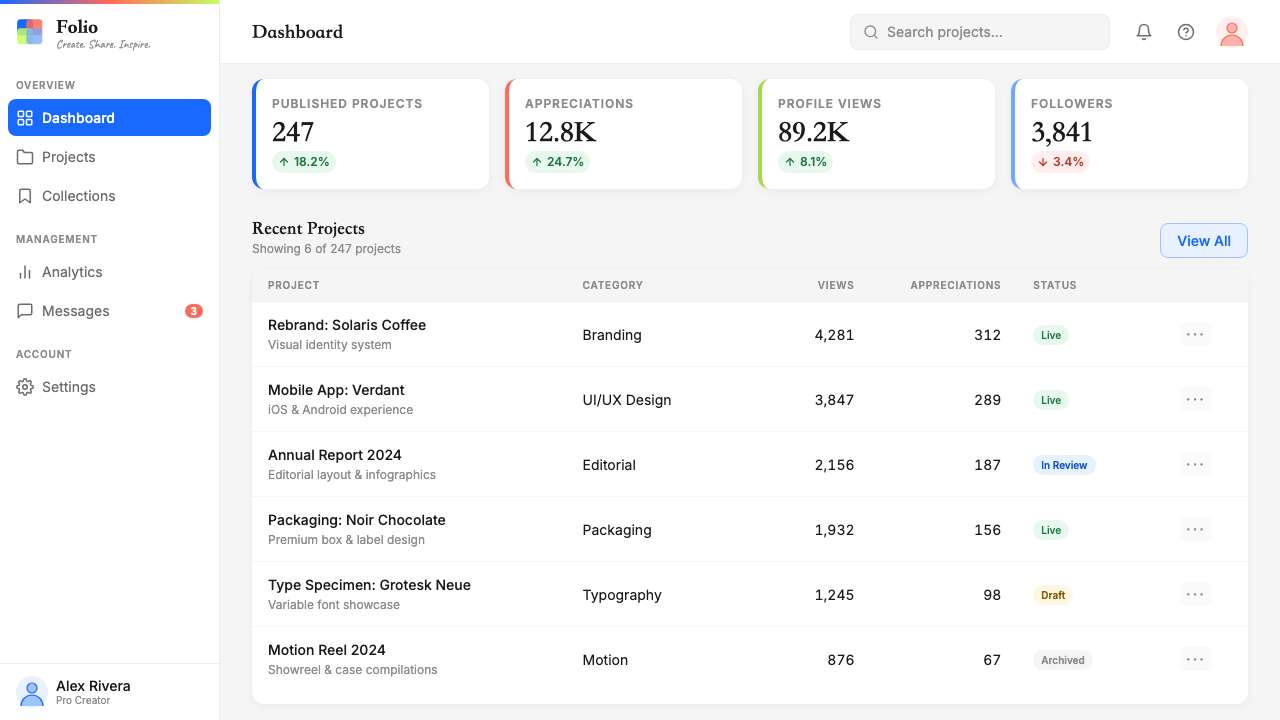Click the Project column header

point(294,285)
